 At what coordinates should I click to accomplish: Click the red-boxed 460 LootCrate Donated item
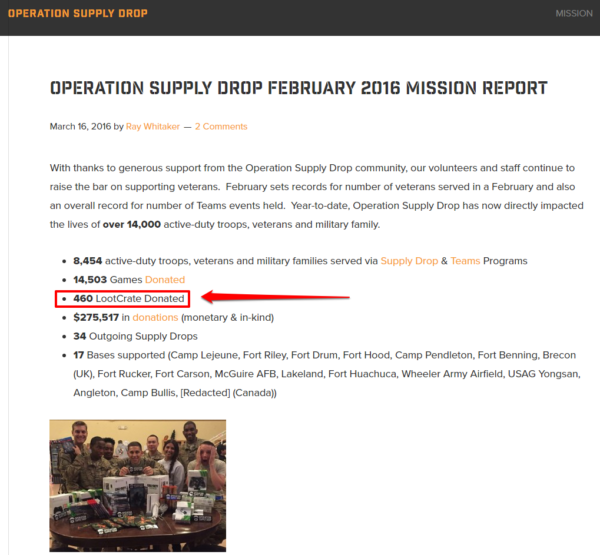point(129,299)
